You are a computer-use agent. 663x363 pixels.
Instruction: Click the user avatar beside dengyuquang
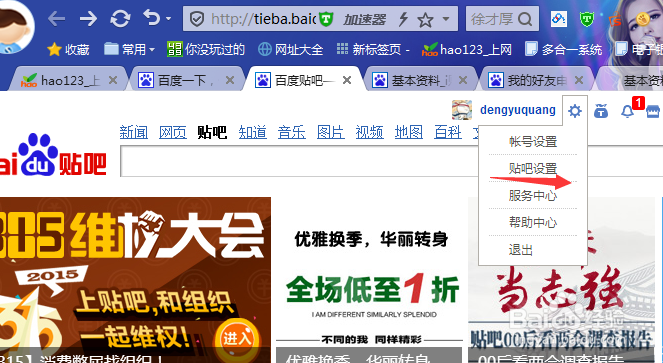pos(462,110)
